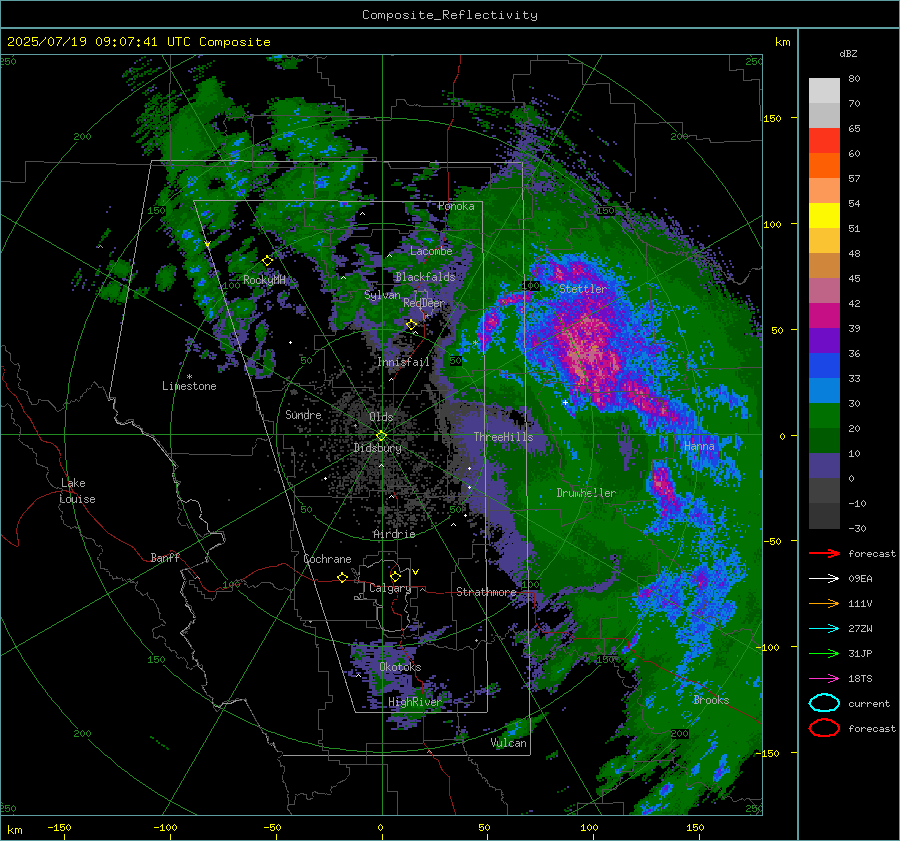Viewport: 900px width, 841px height.
Task: Pick the yellow 54 dBZ color swatch
Action: coord(824,215)
